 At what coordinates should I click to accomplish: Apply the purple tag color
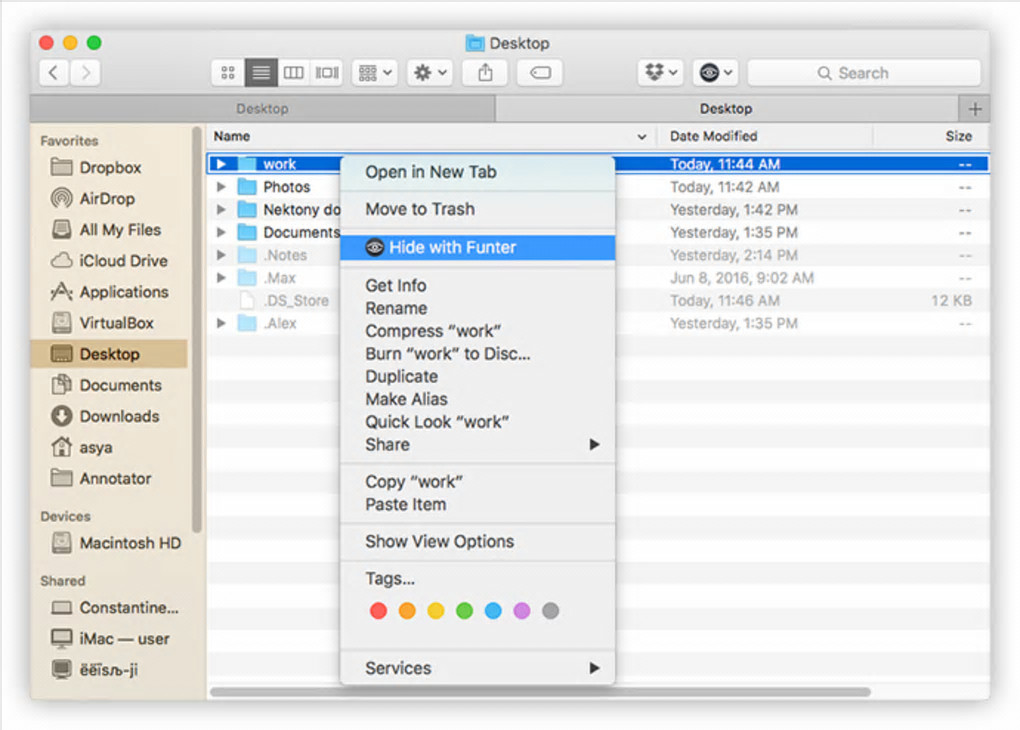pyautogui.click(x=522, y=611)
